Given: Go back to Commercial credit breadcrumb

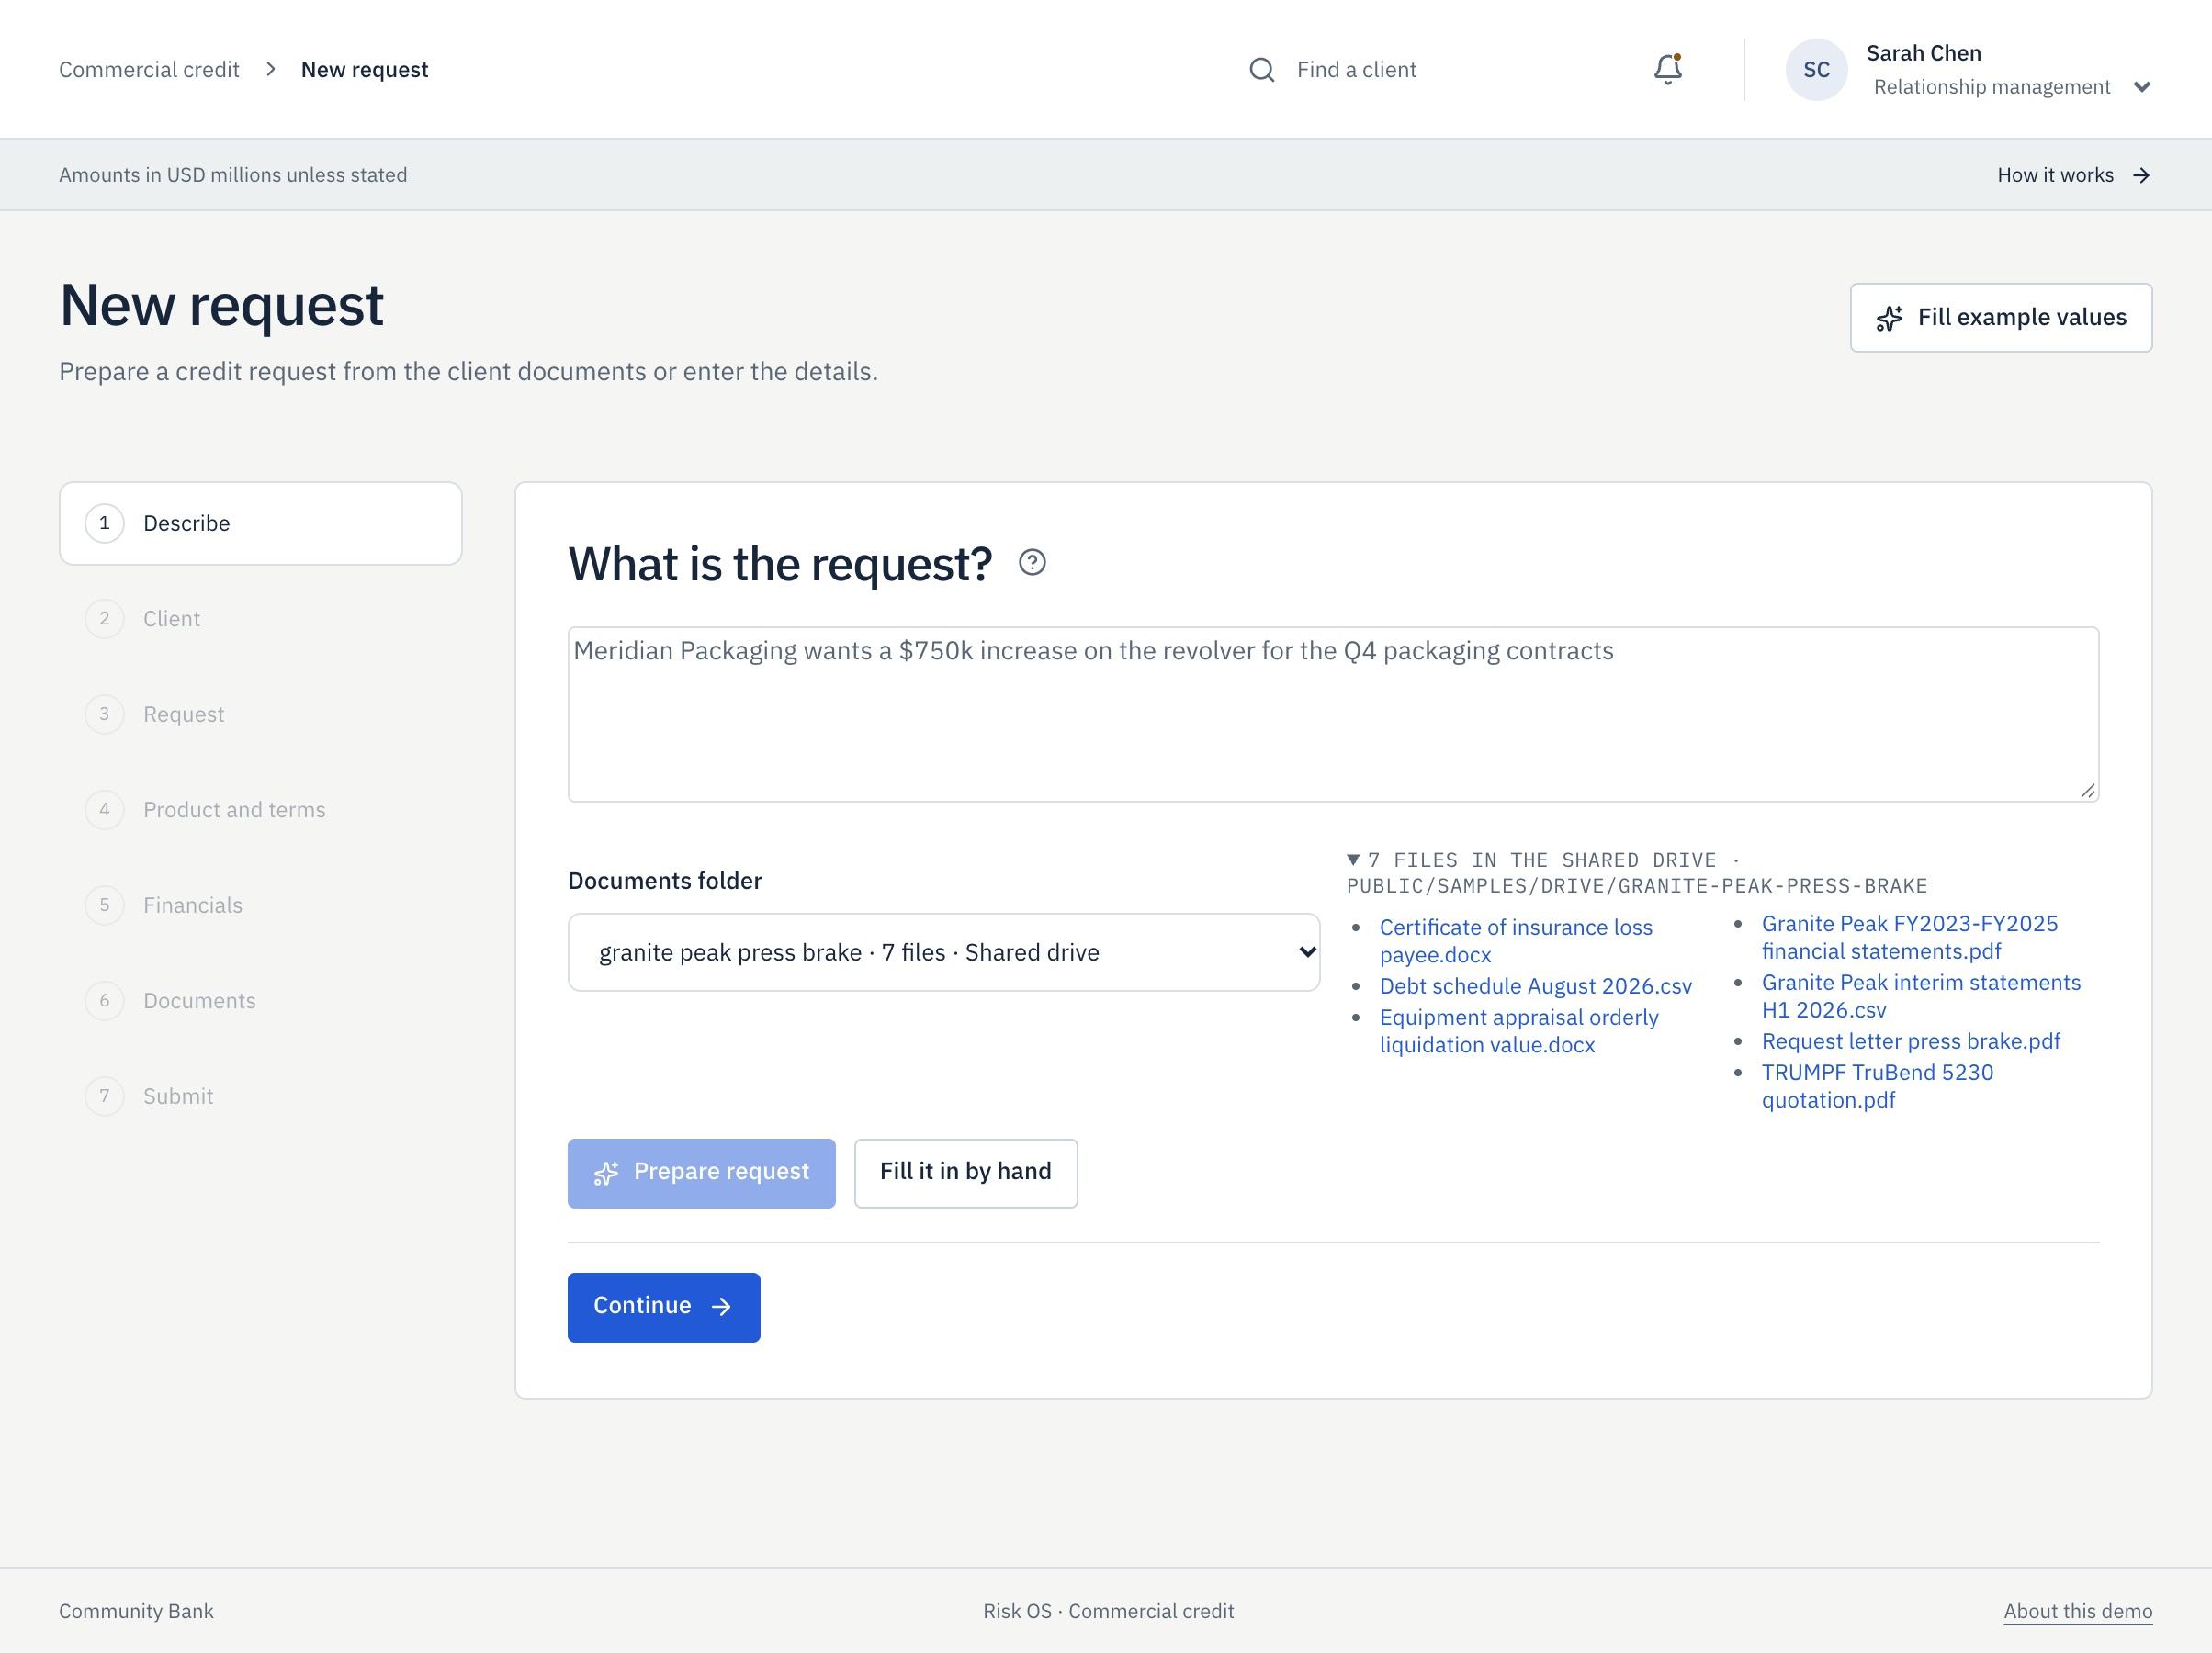Looking at the screenshot, I should [x=149, y=70].
